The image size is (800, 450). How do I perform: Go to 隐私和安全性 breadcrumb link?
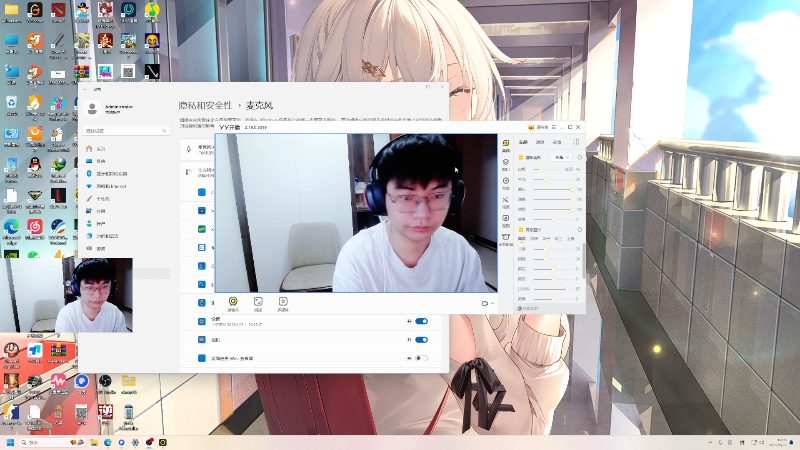(205, 106)
